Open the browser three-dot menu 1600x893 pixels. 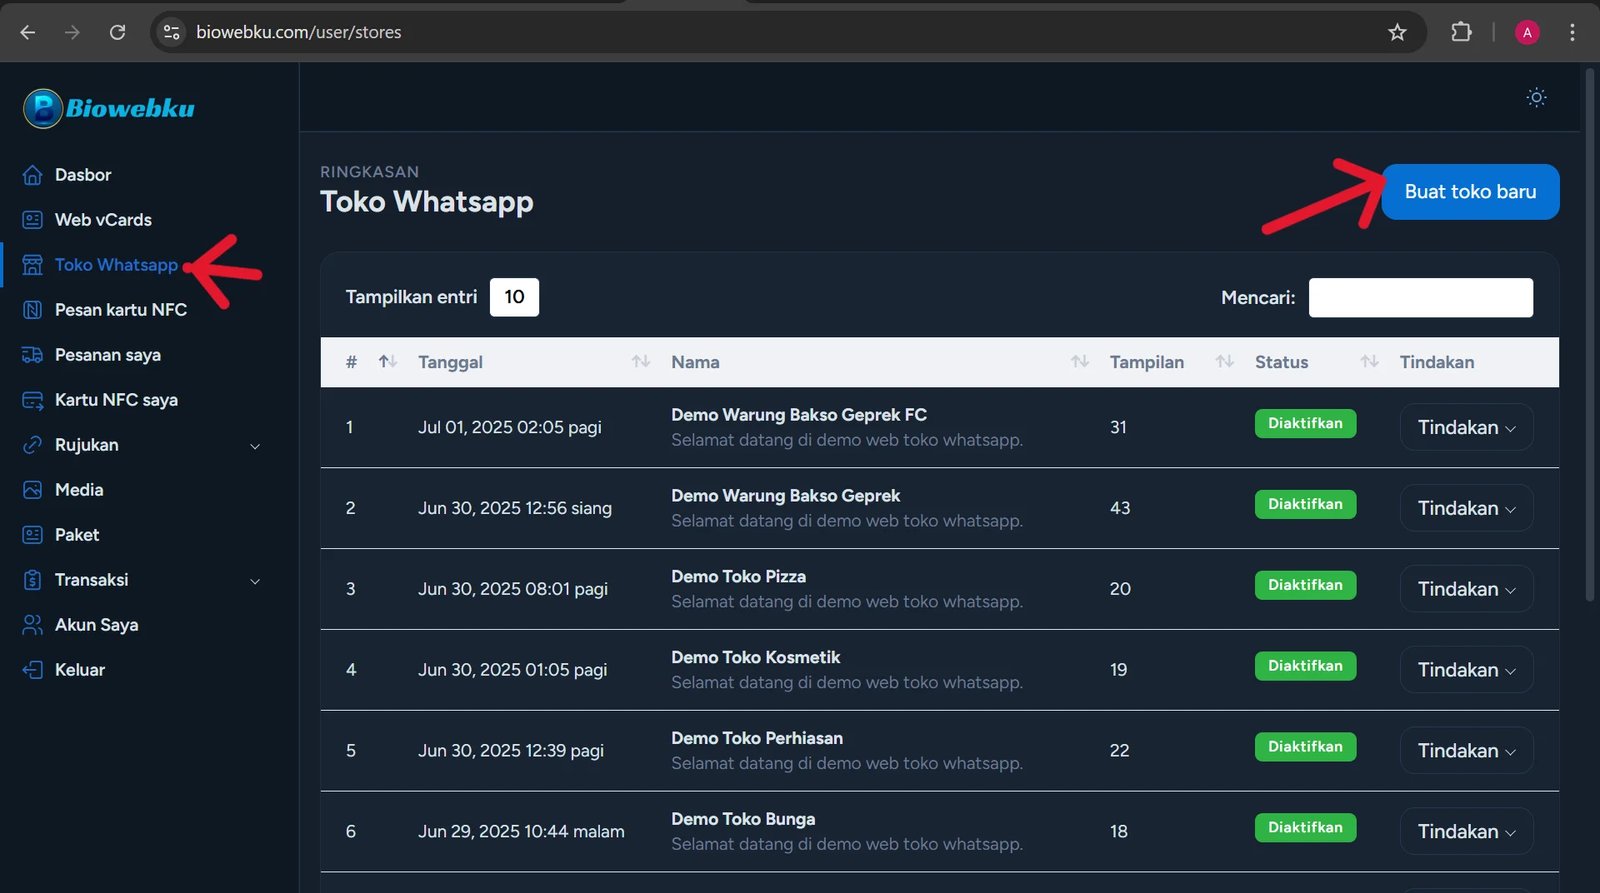(1572, 32)
